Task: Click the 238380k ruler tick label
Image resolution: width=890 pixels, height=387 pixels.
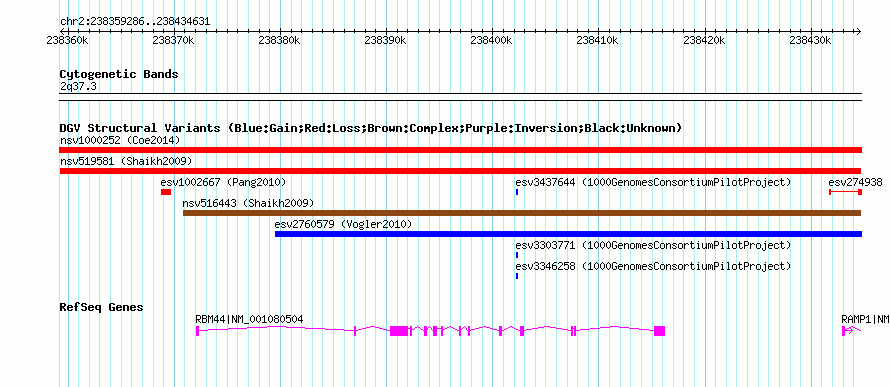Action: coord(280,41)
